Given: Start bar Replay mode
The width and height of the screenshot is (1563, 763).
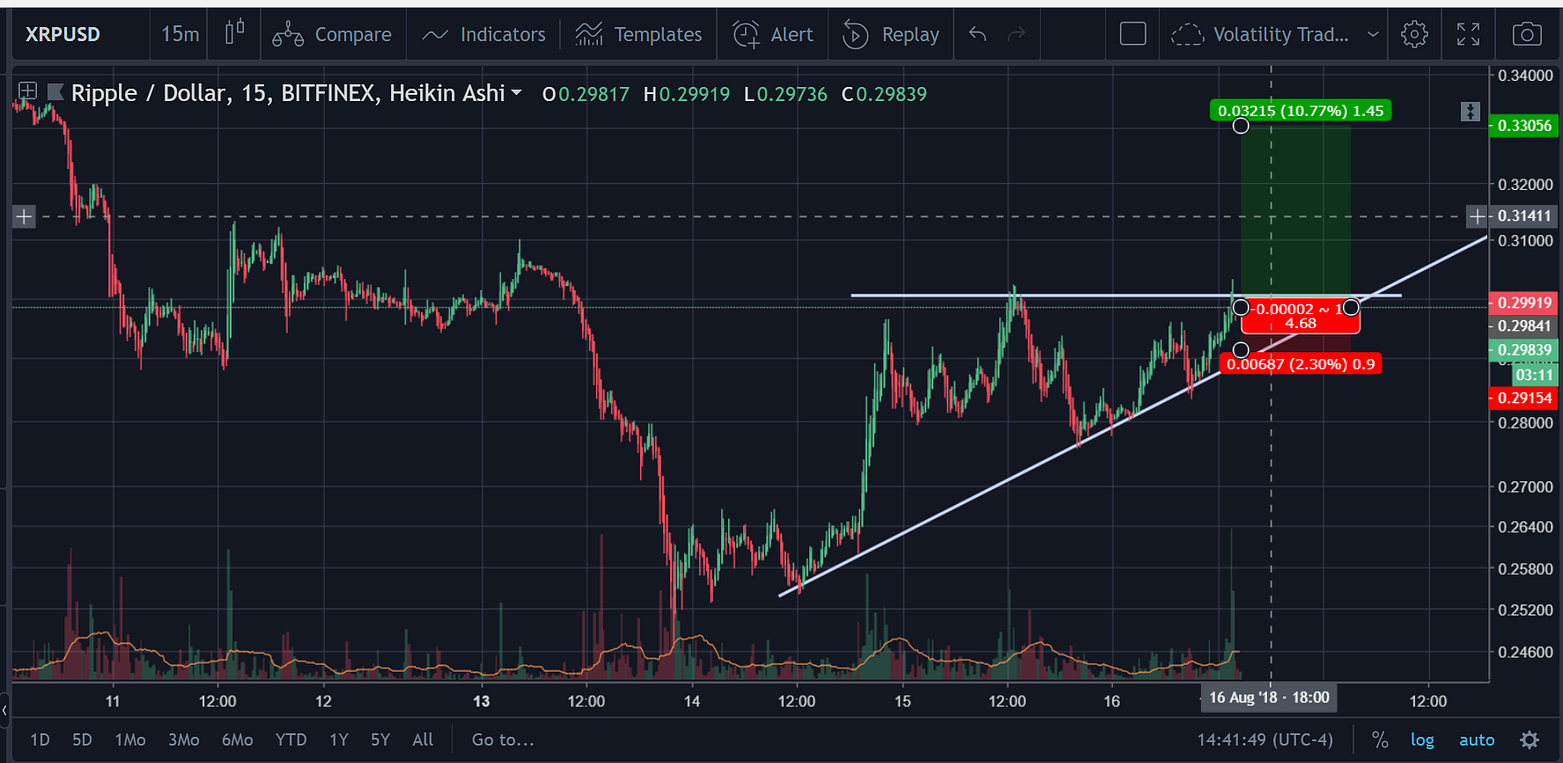Looking at the screenshot, I should coord(891,34).
